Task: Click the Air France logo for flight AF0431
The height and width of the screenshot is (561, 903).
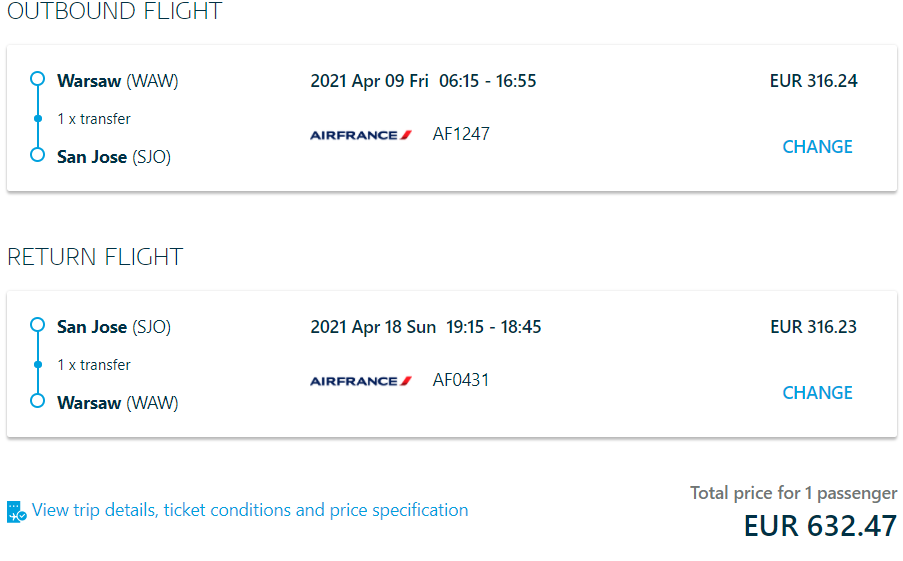Action: coord(361,381)
